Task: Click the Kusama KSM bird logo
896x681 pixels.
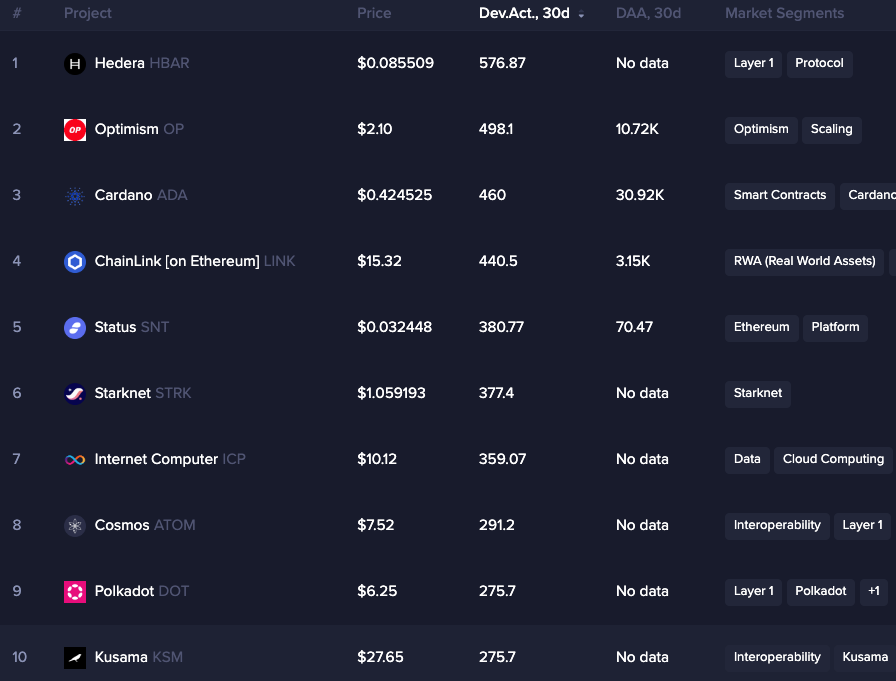Action: tap(75, 658)
